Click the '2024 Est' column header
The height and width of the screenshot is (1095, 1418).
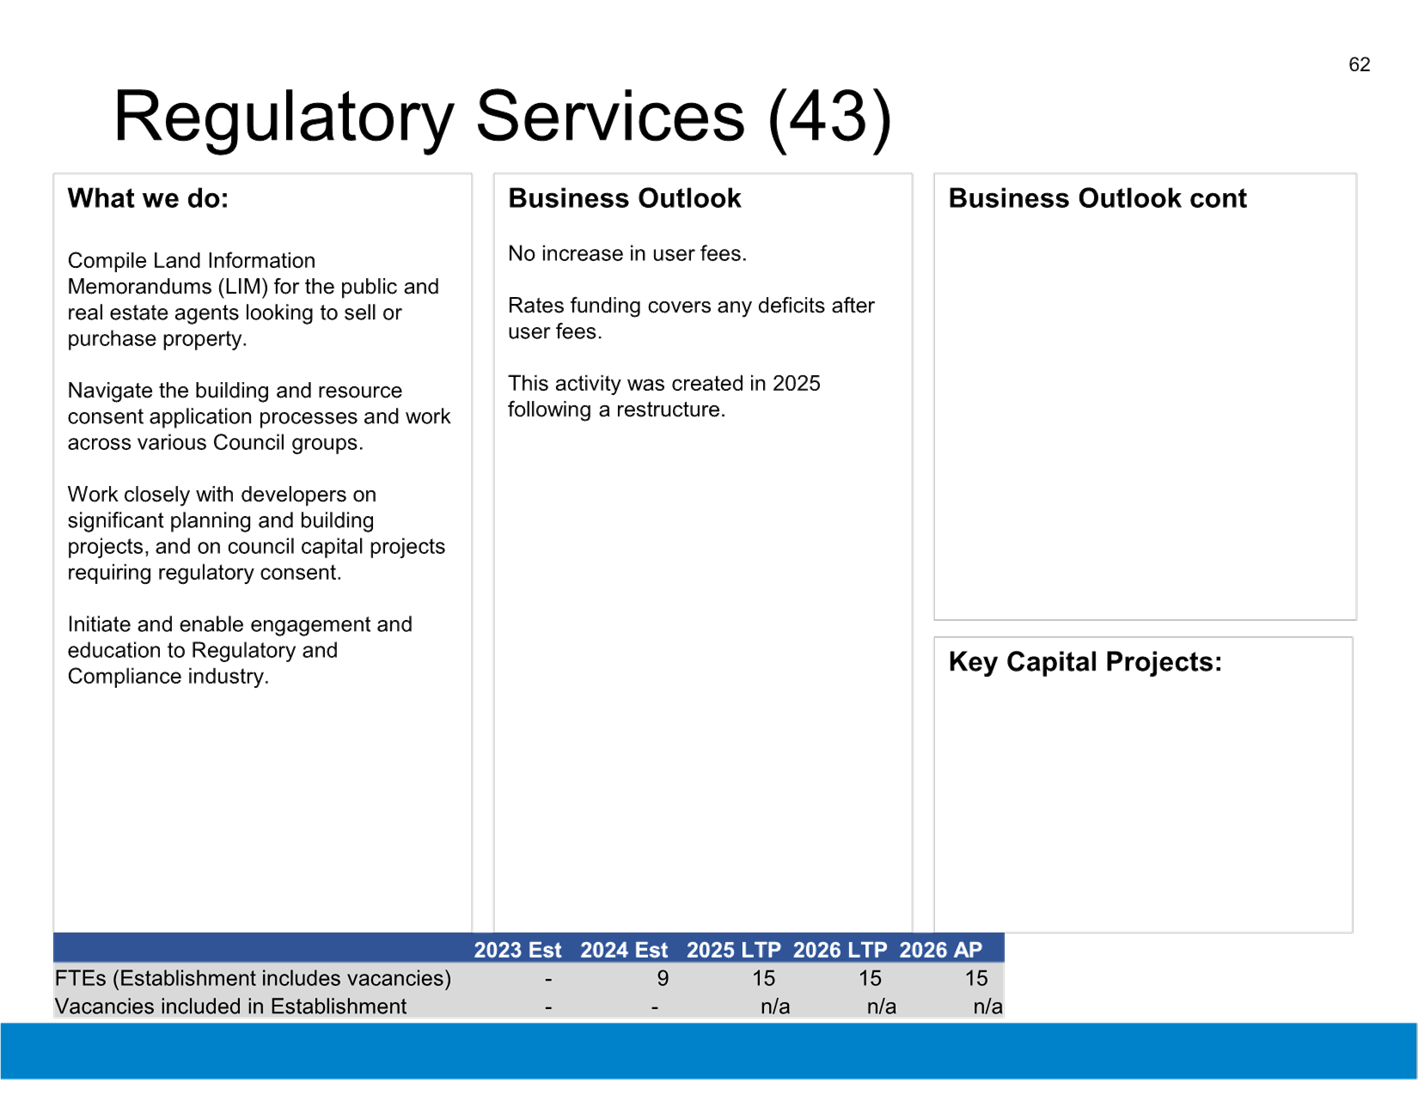624,950
